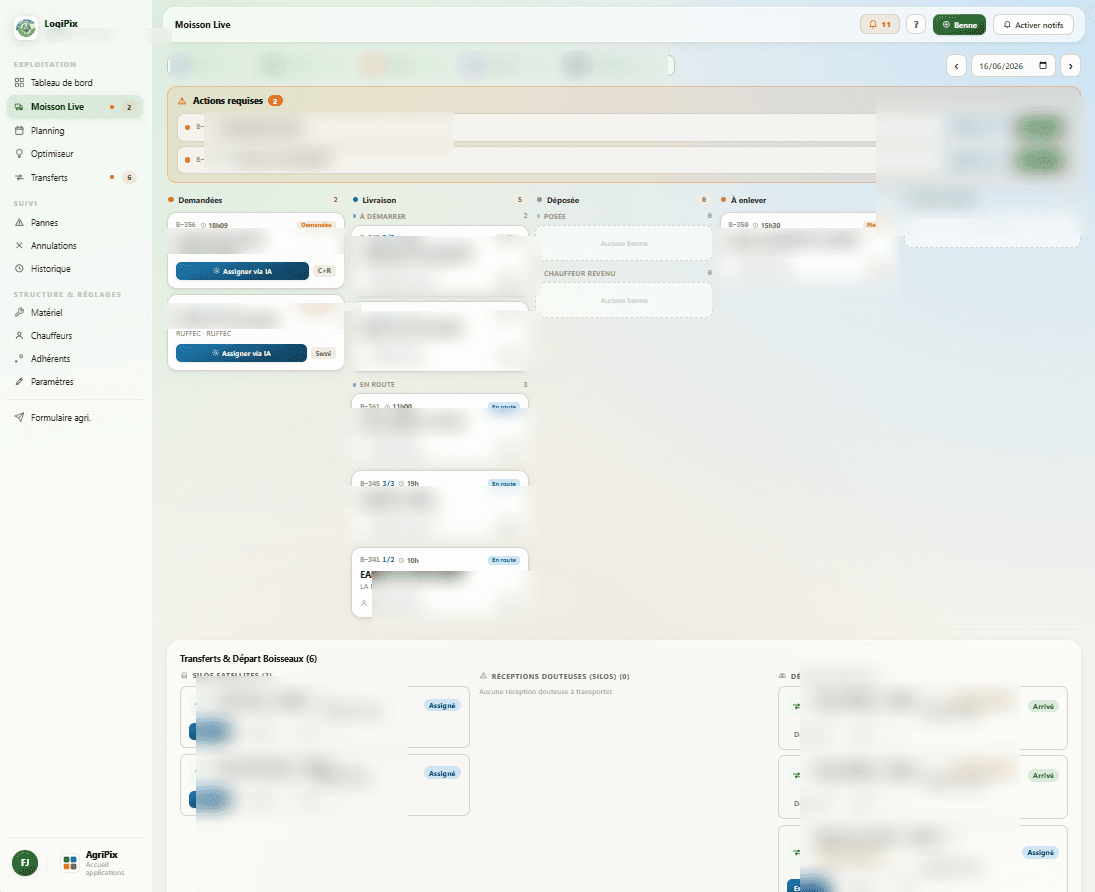Open the LogiPix logo in sidebar
The width and height of the screenshot is (1095, 892).
click(26, 28)
